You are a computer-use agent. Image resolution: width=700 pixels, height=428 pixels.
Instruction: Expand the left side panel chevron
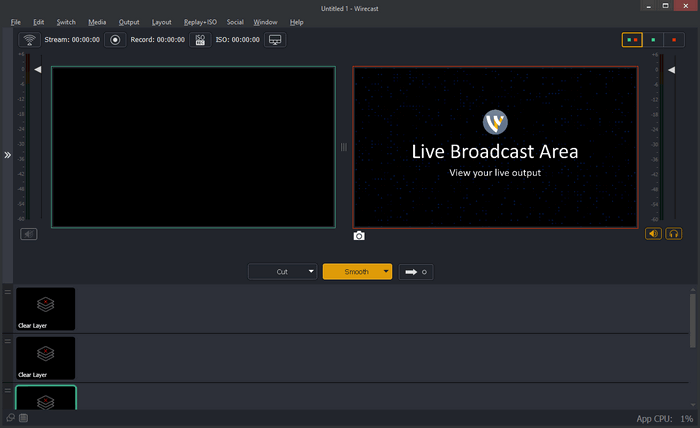7,155
